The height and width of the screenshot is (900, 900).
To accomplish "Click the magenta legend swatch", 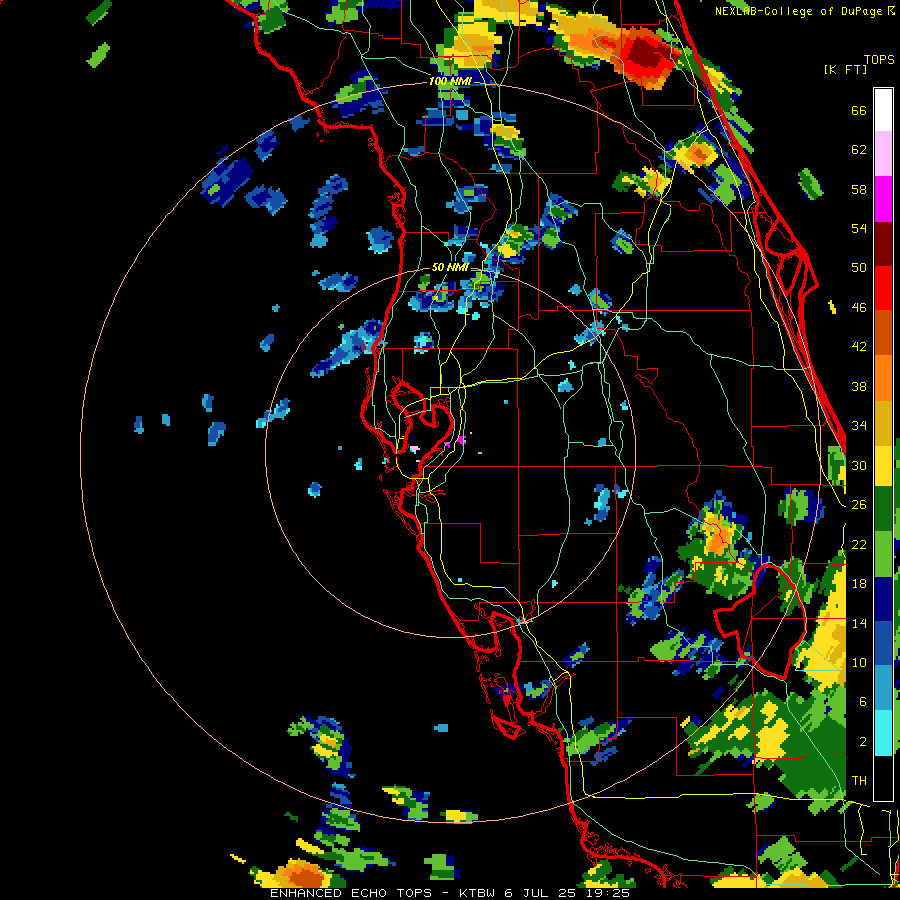I will coord(883,199).
